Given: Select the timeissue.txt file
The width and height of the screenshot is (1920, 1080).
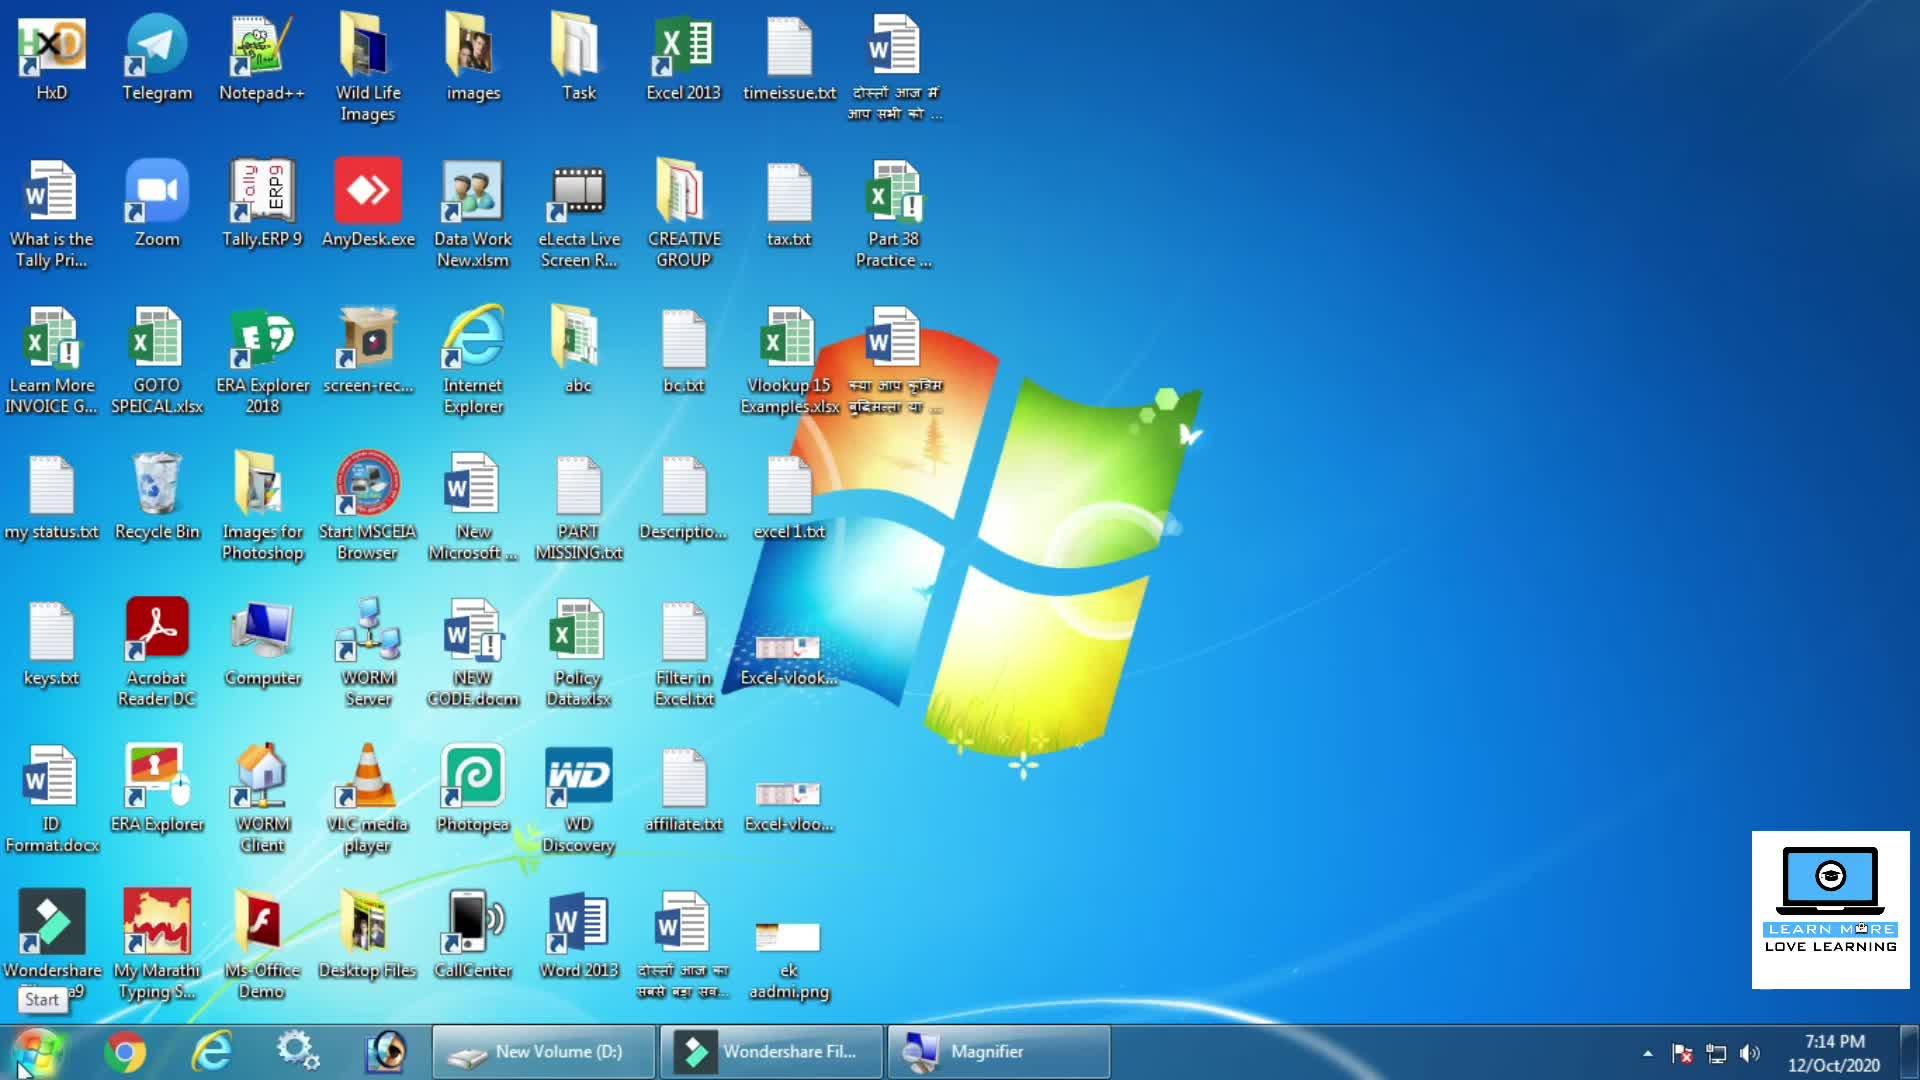Looking at the screenshot, I should point(789,60).
